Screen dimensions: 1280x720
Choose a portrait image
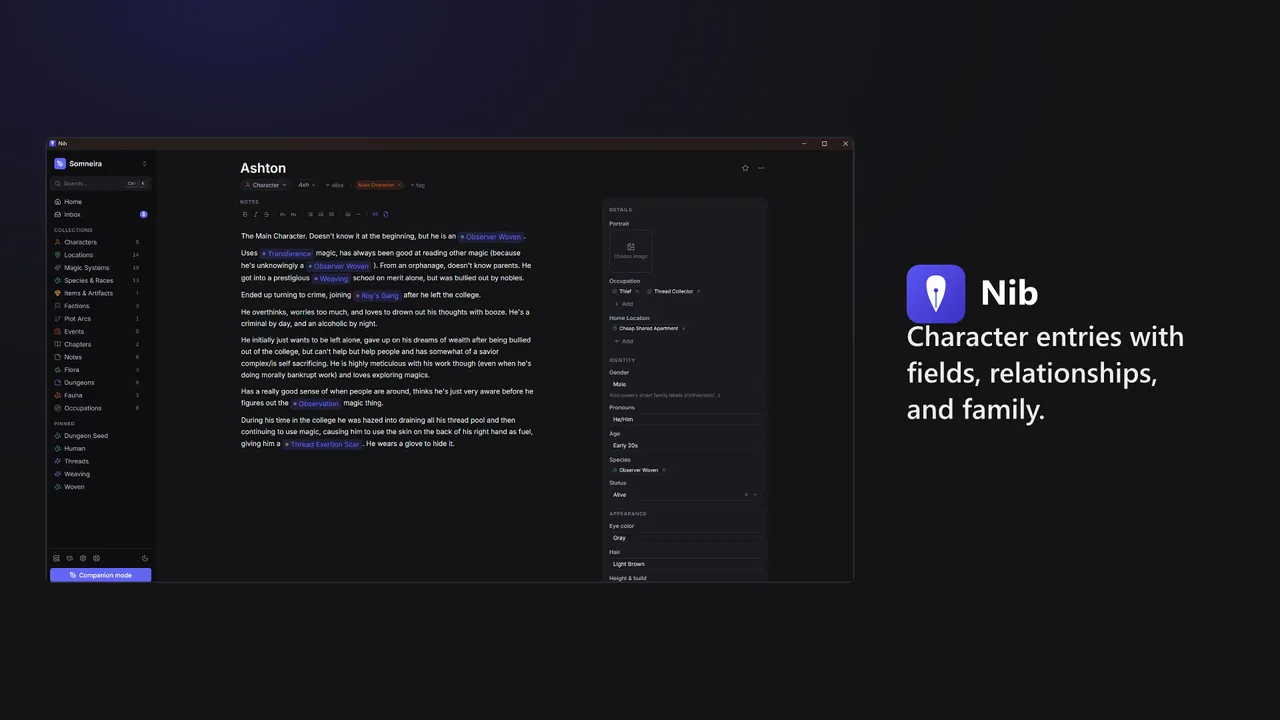pyautogui.click(x=631, y=251)
